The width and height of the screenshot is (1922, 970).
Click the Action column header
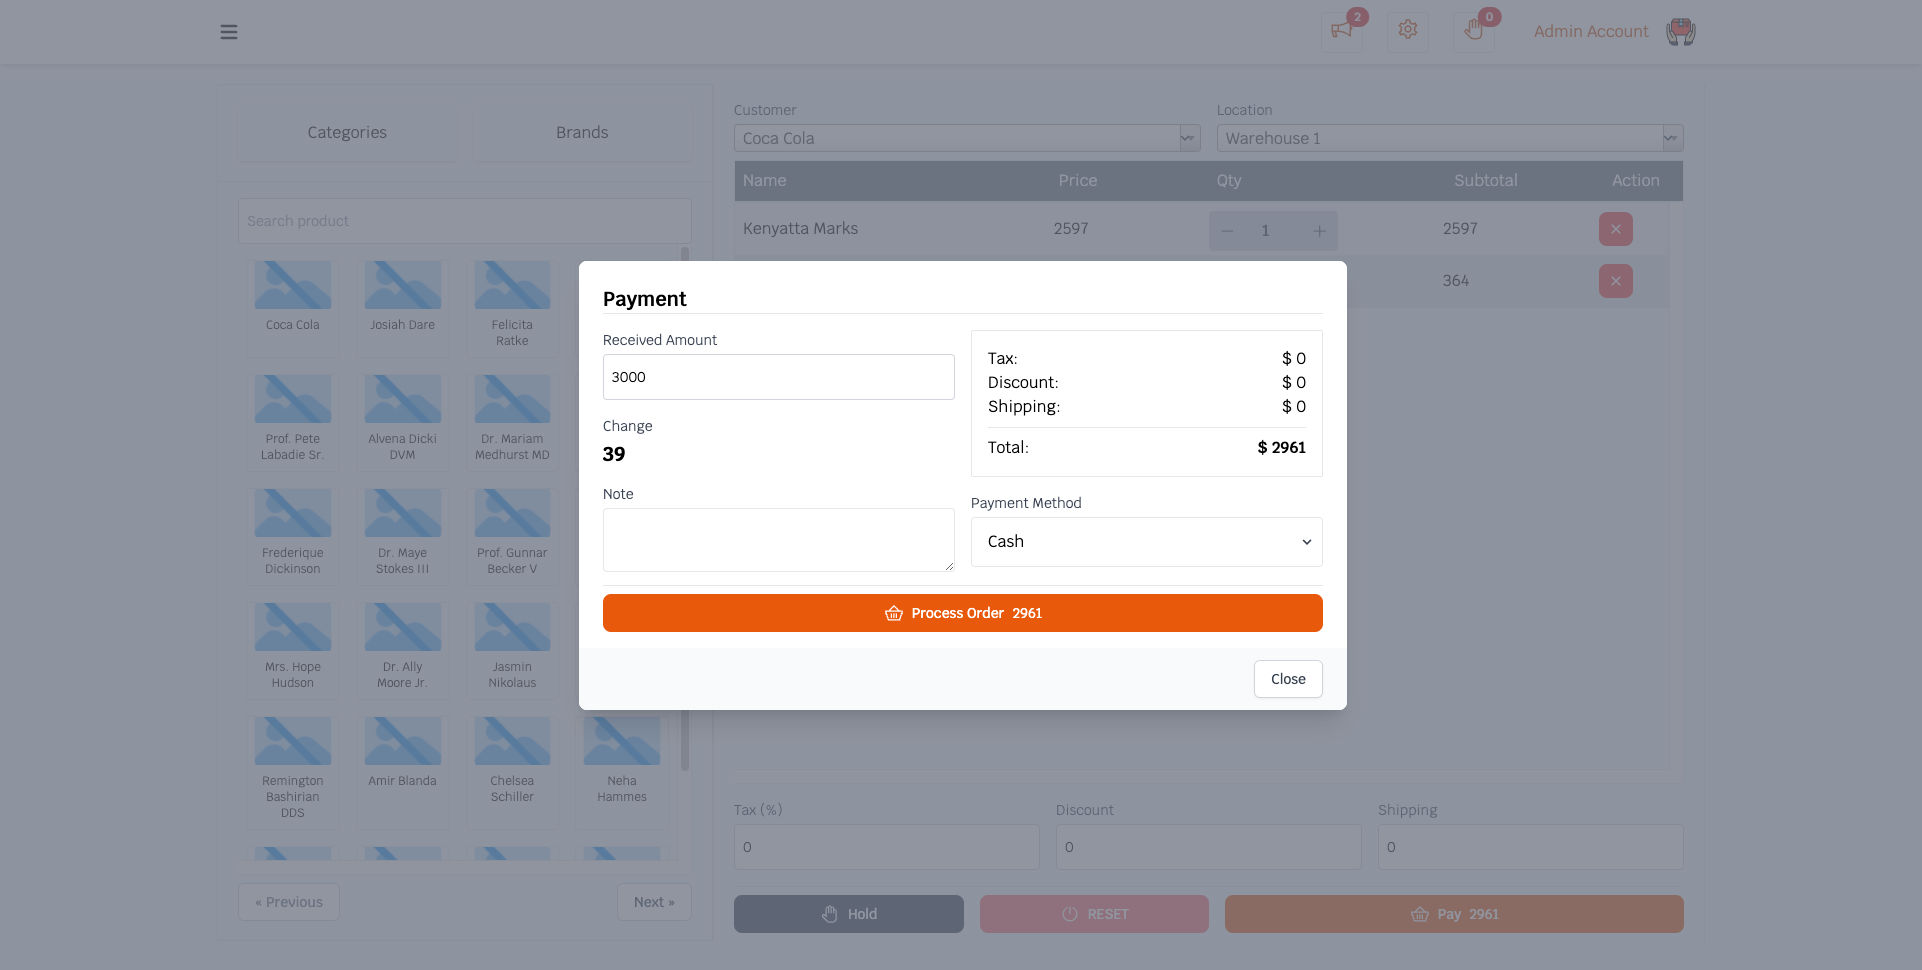1636,181
